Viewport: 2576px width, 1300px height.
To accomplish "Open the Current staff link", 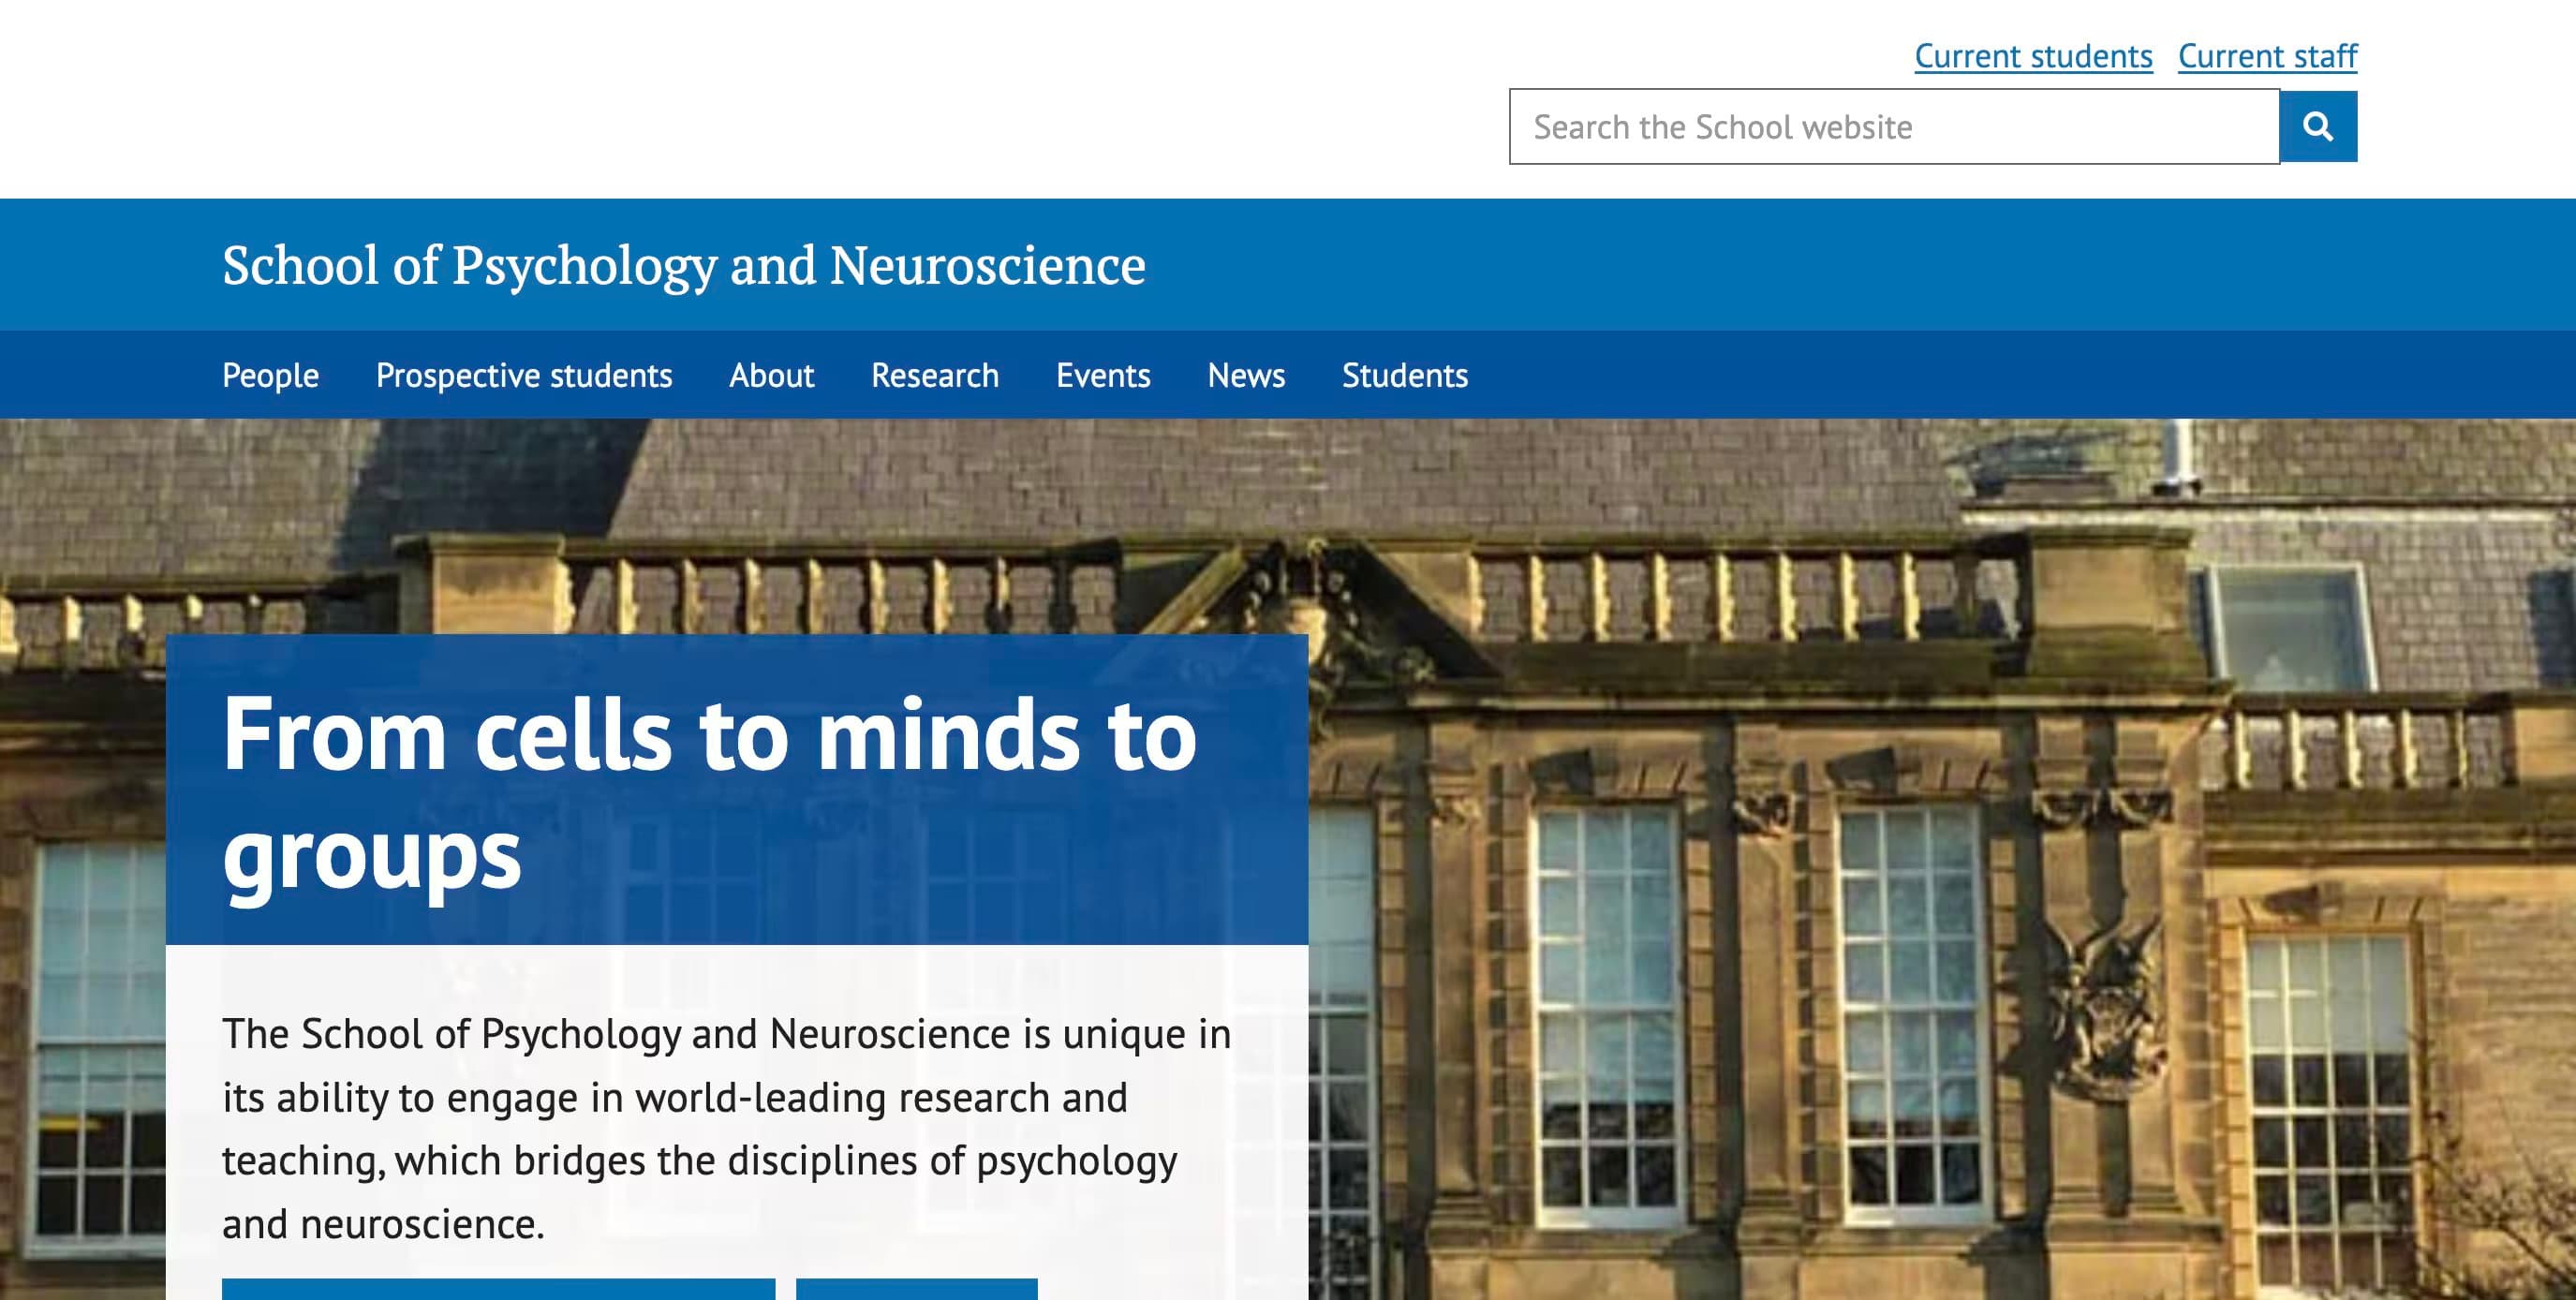I will pyautogui.click(x=2268, y=56).
